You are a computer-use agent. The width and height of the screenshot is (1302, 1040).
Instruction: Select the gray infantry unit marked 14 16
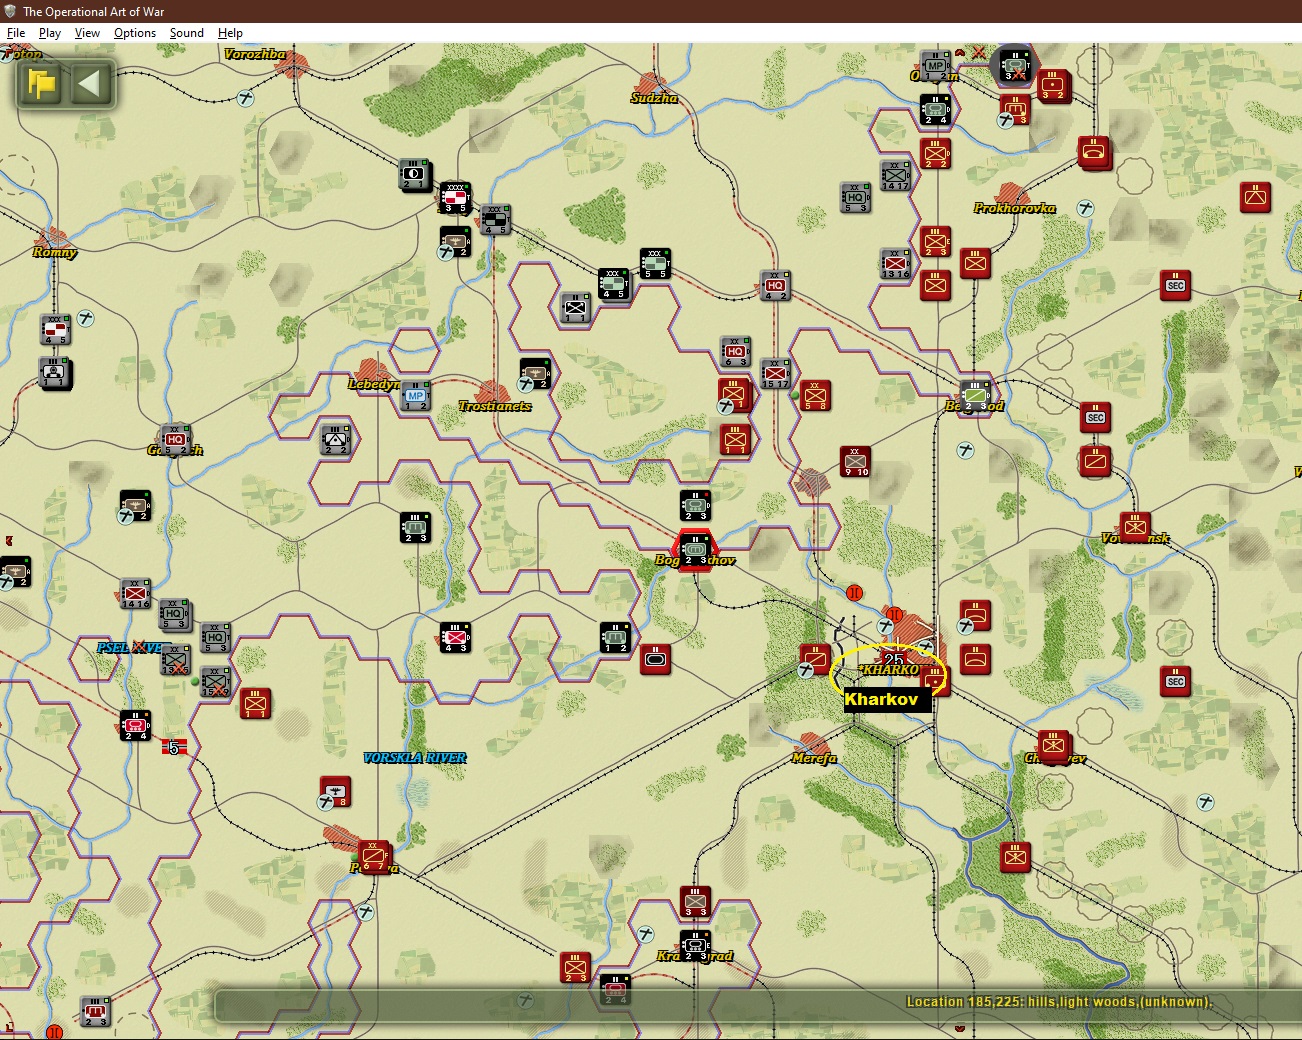click(135, 594)
